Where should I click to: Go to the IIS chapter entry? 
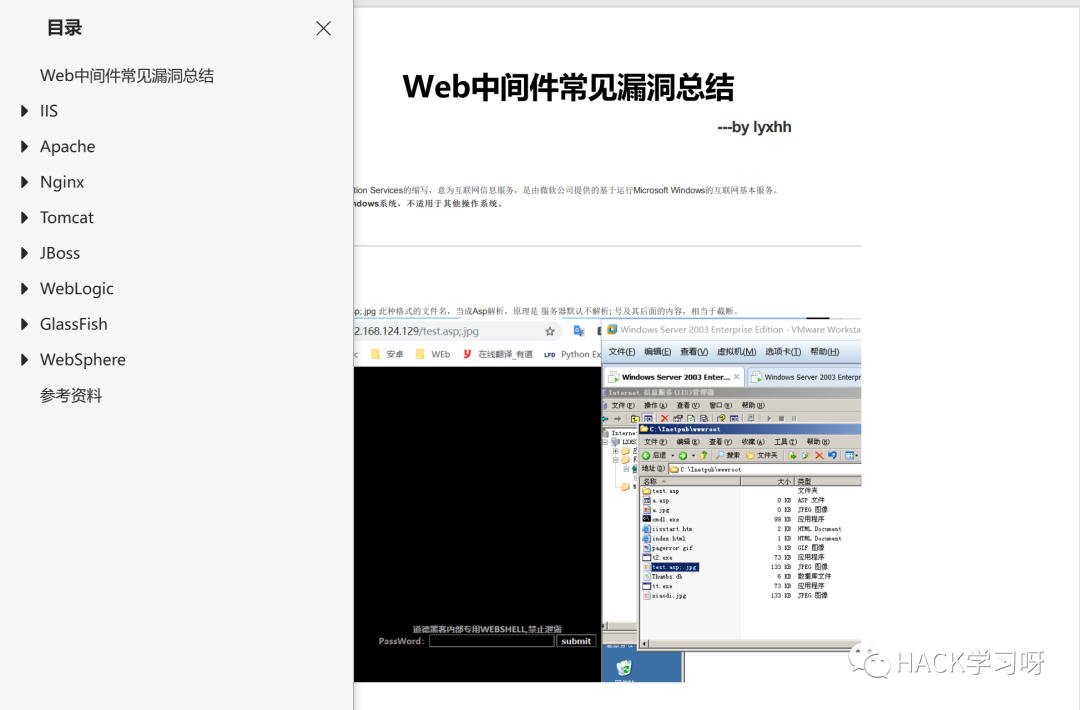tap(49, 111)
